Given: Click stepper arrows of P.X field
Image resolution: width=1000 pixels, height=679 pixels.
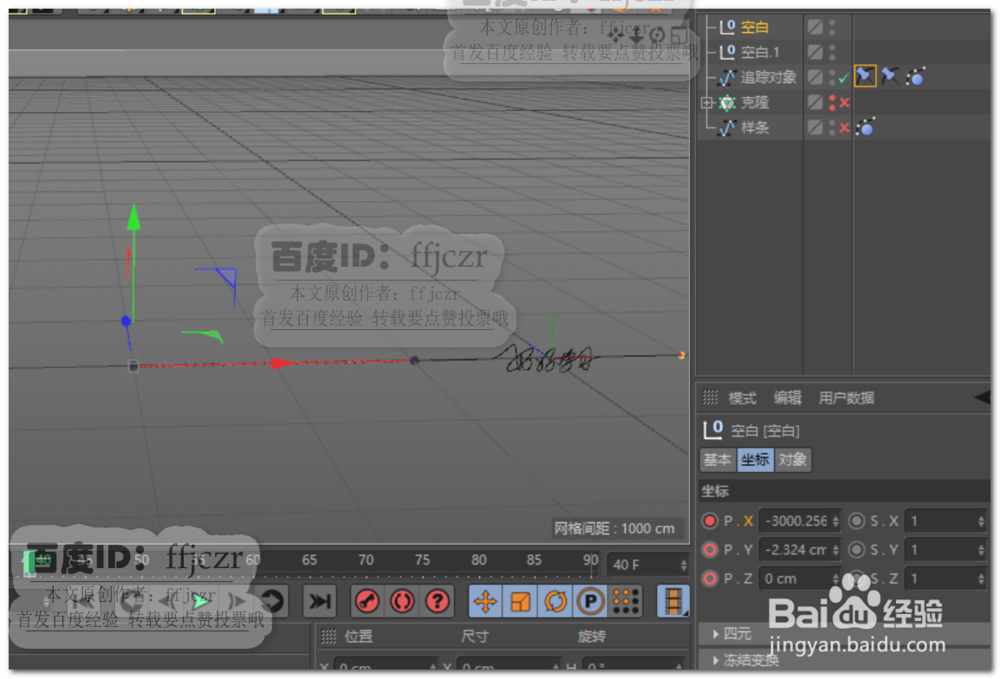Looking at the screenshot, I should point(835,521).
